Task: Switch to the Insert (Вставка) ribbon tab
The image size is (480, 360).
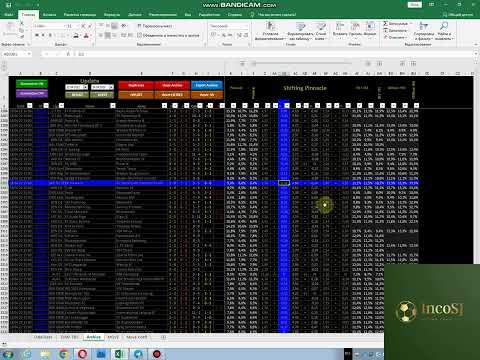Action: (x=49, y=14)
